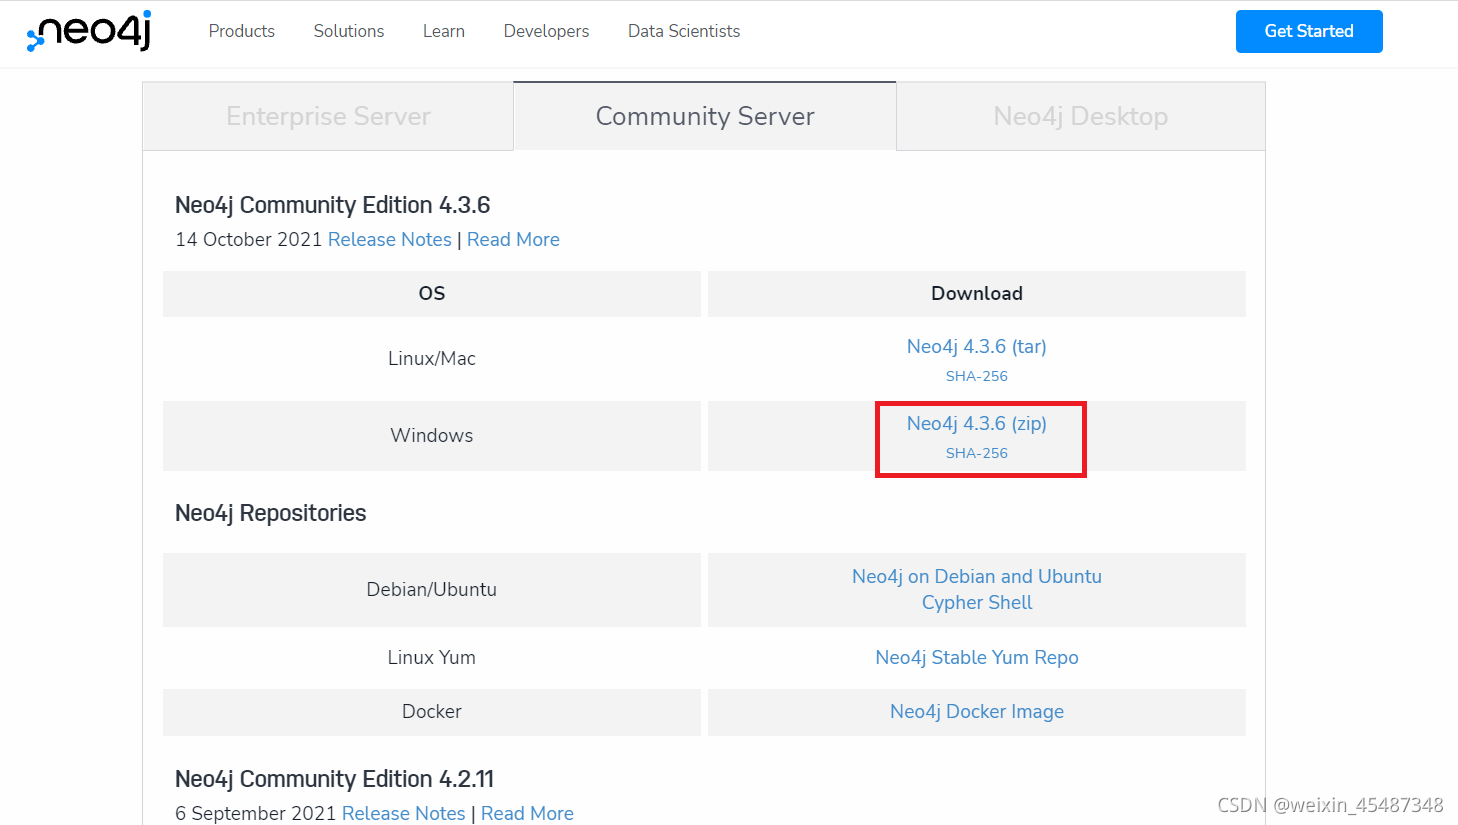This screenshot has width=1458, height=825.
Task: Switch to the Enterprise Server tab
Action: tap(328, 116)
